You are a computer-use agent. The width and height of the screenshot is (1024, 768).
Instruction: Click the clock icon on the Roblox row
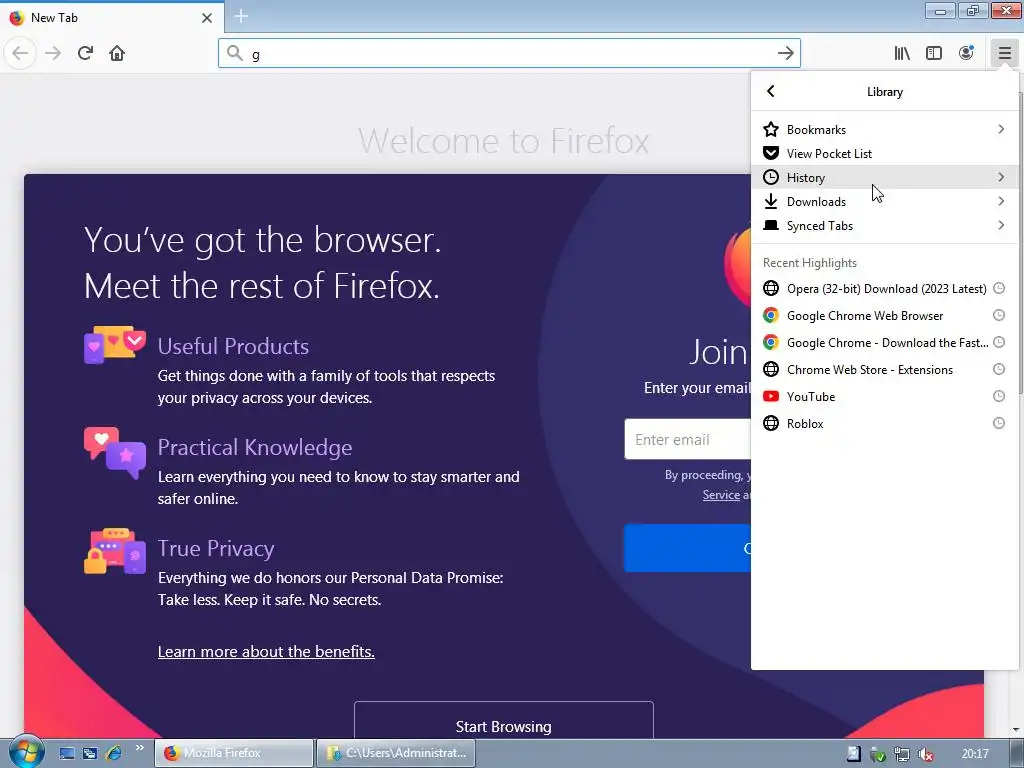pos(999,423)
